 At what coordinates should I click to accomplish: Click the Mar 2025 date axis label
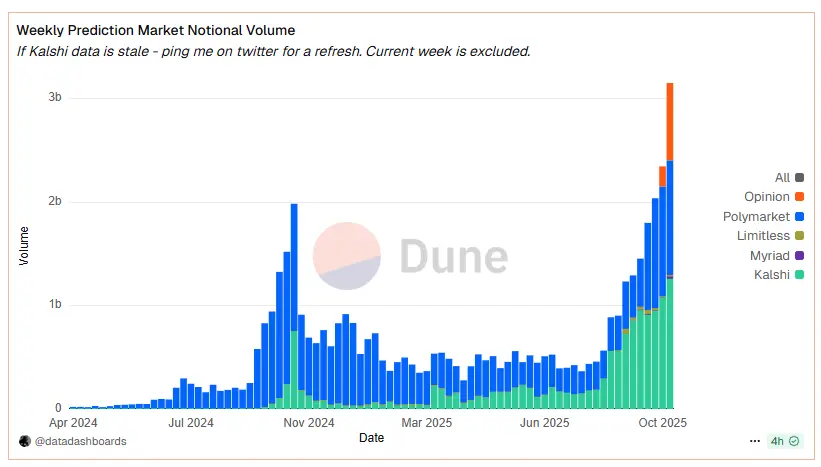coord(426,423)
